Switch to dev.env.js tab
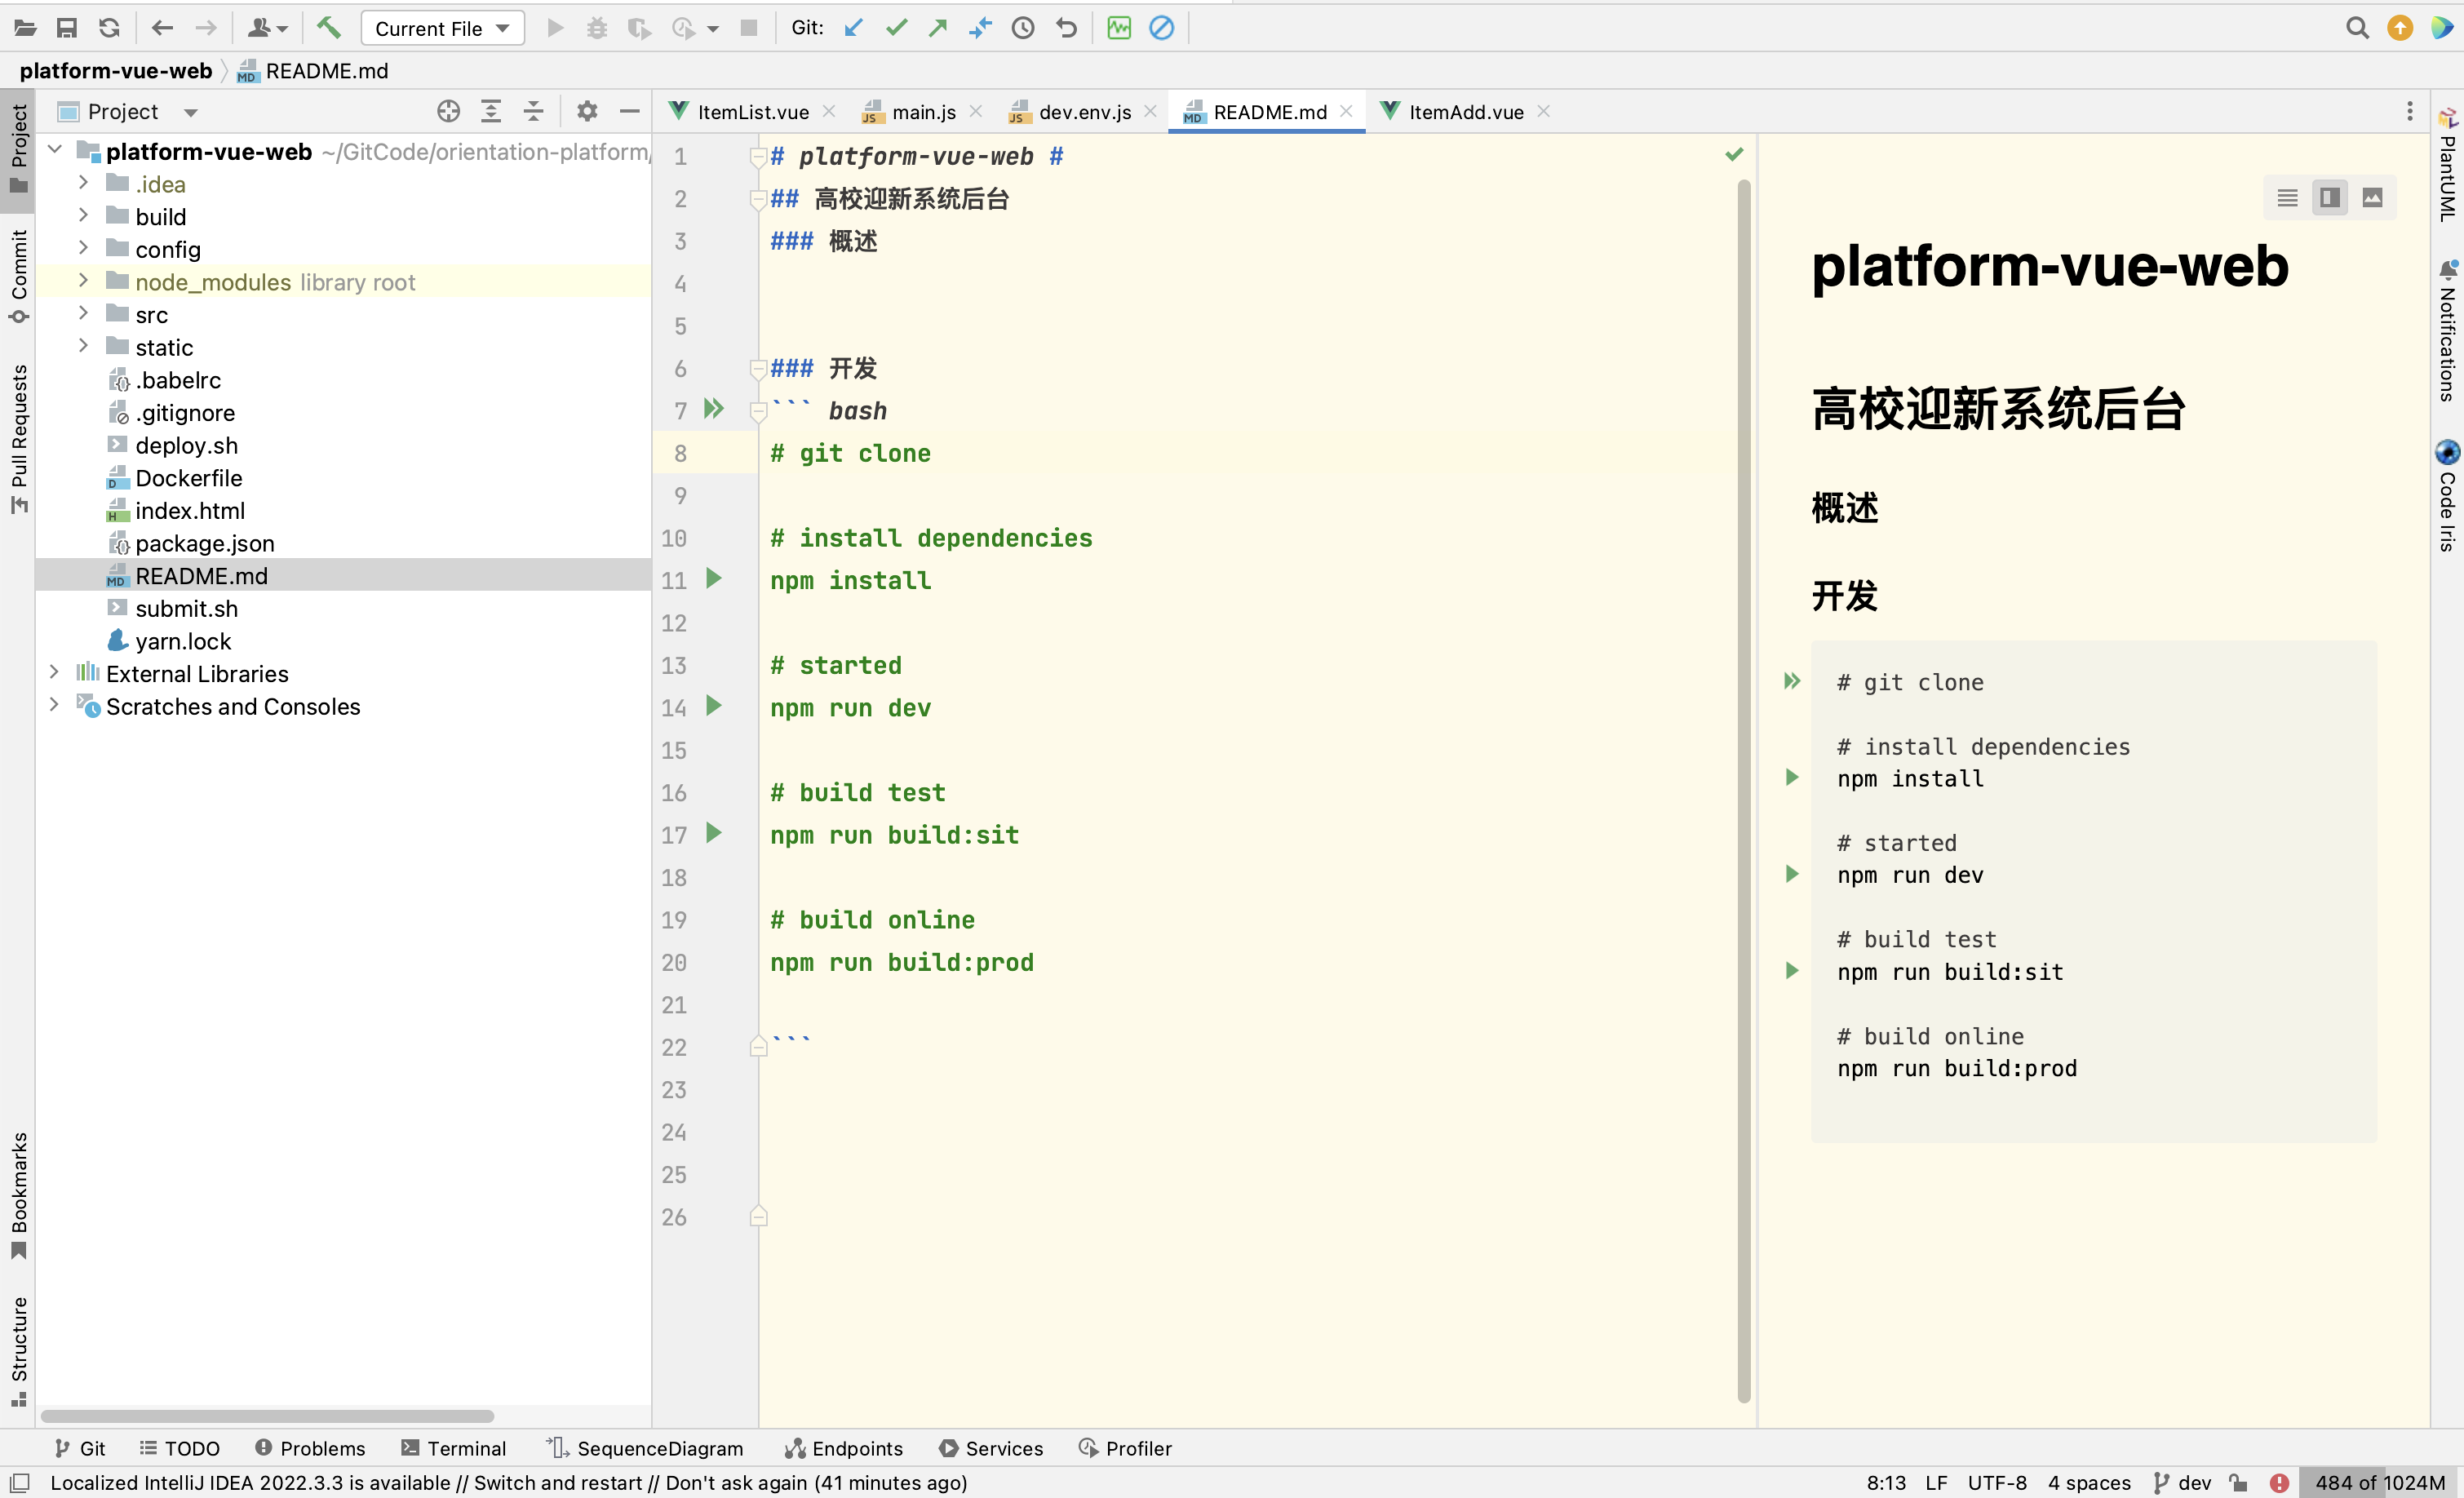This screenshot has height=1498, width=2464. 1084,112
